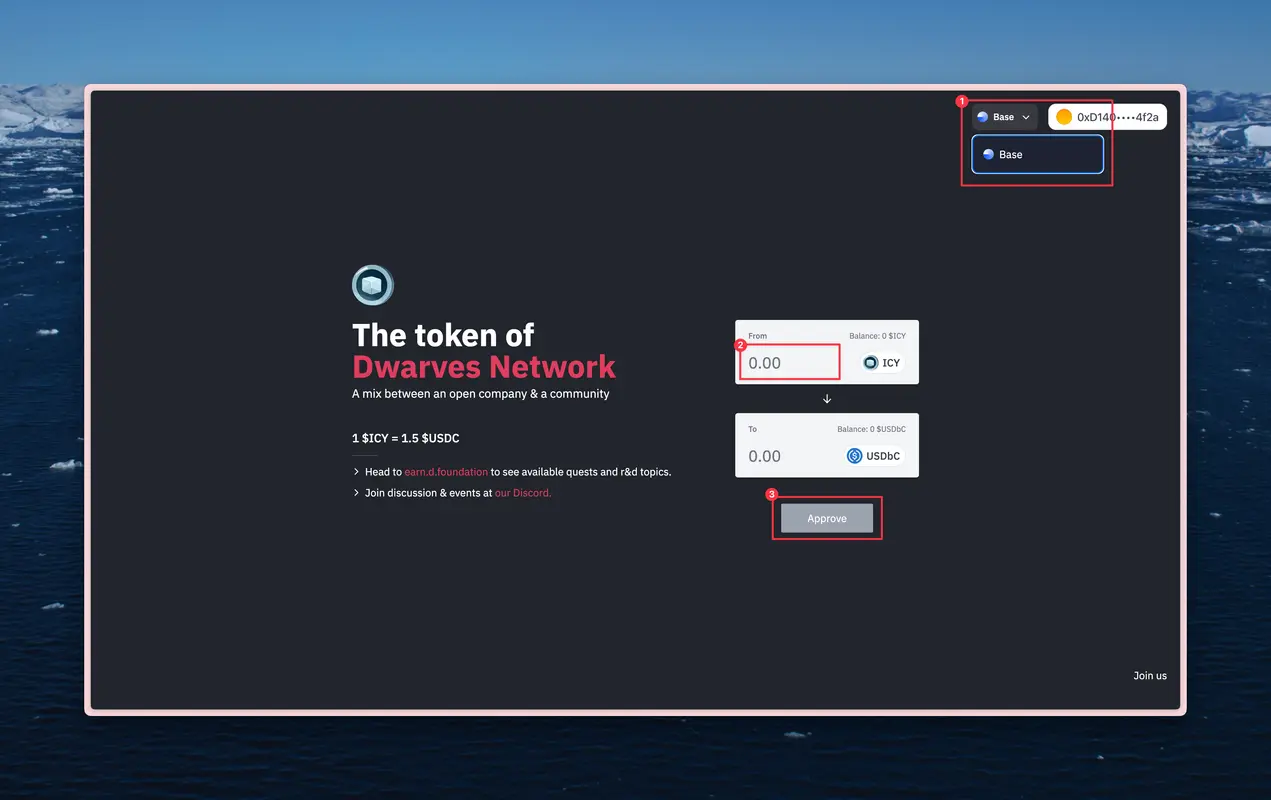This screenshot has width=1271, height=800.
Task: Focus the From amount input field
Action: tap(790, 363)
